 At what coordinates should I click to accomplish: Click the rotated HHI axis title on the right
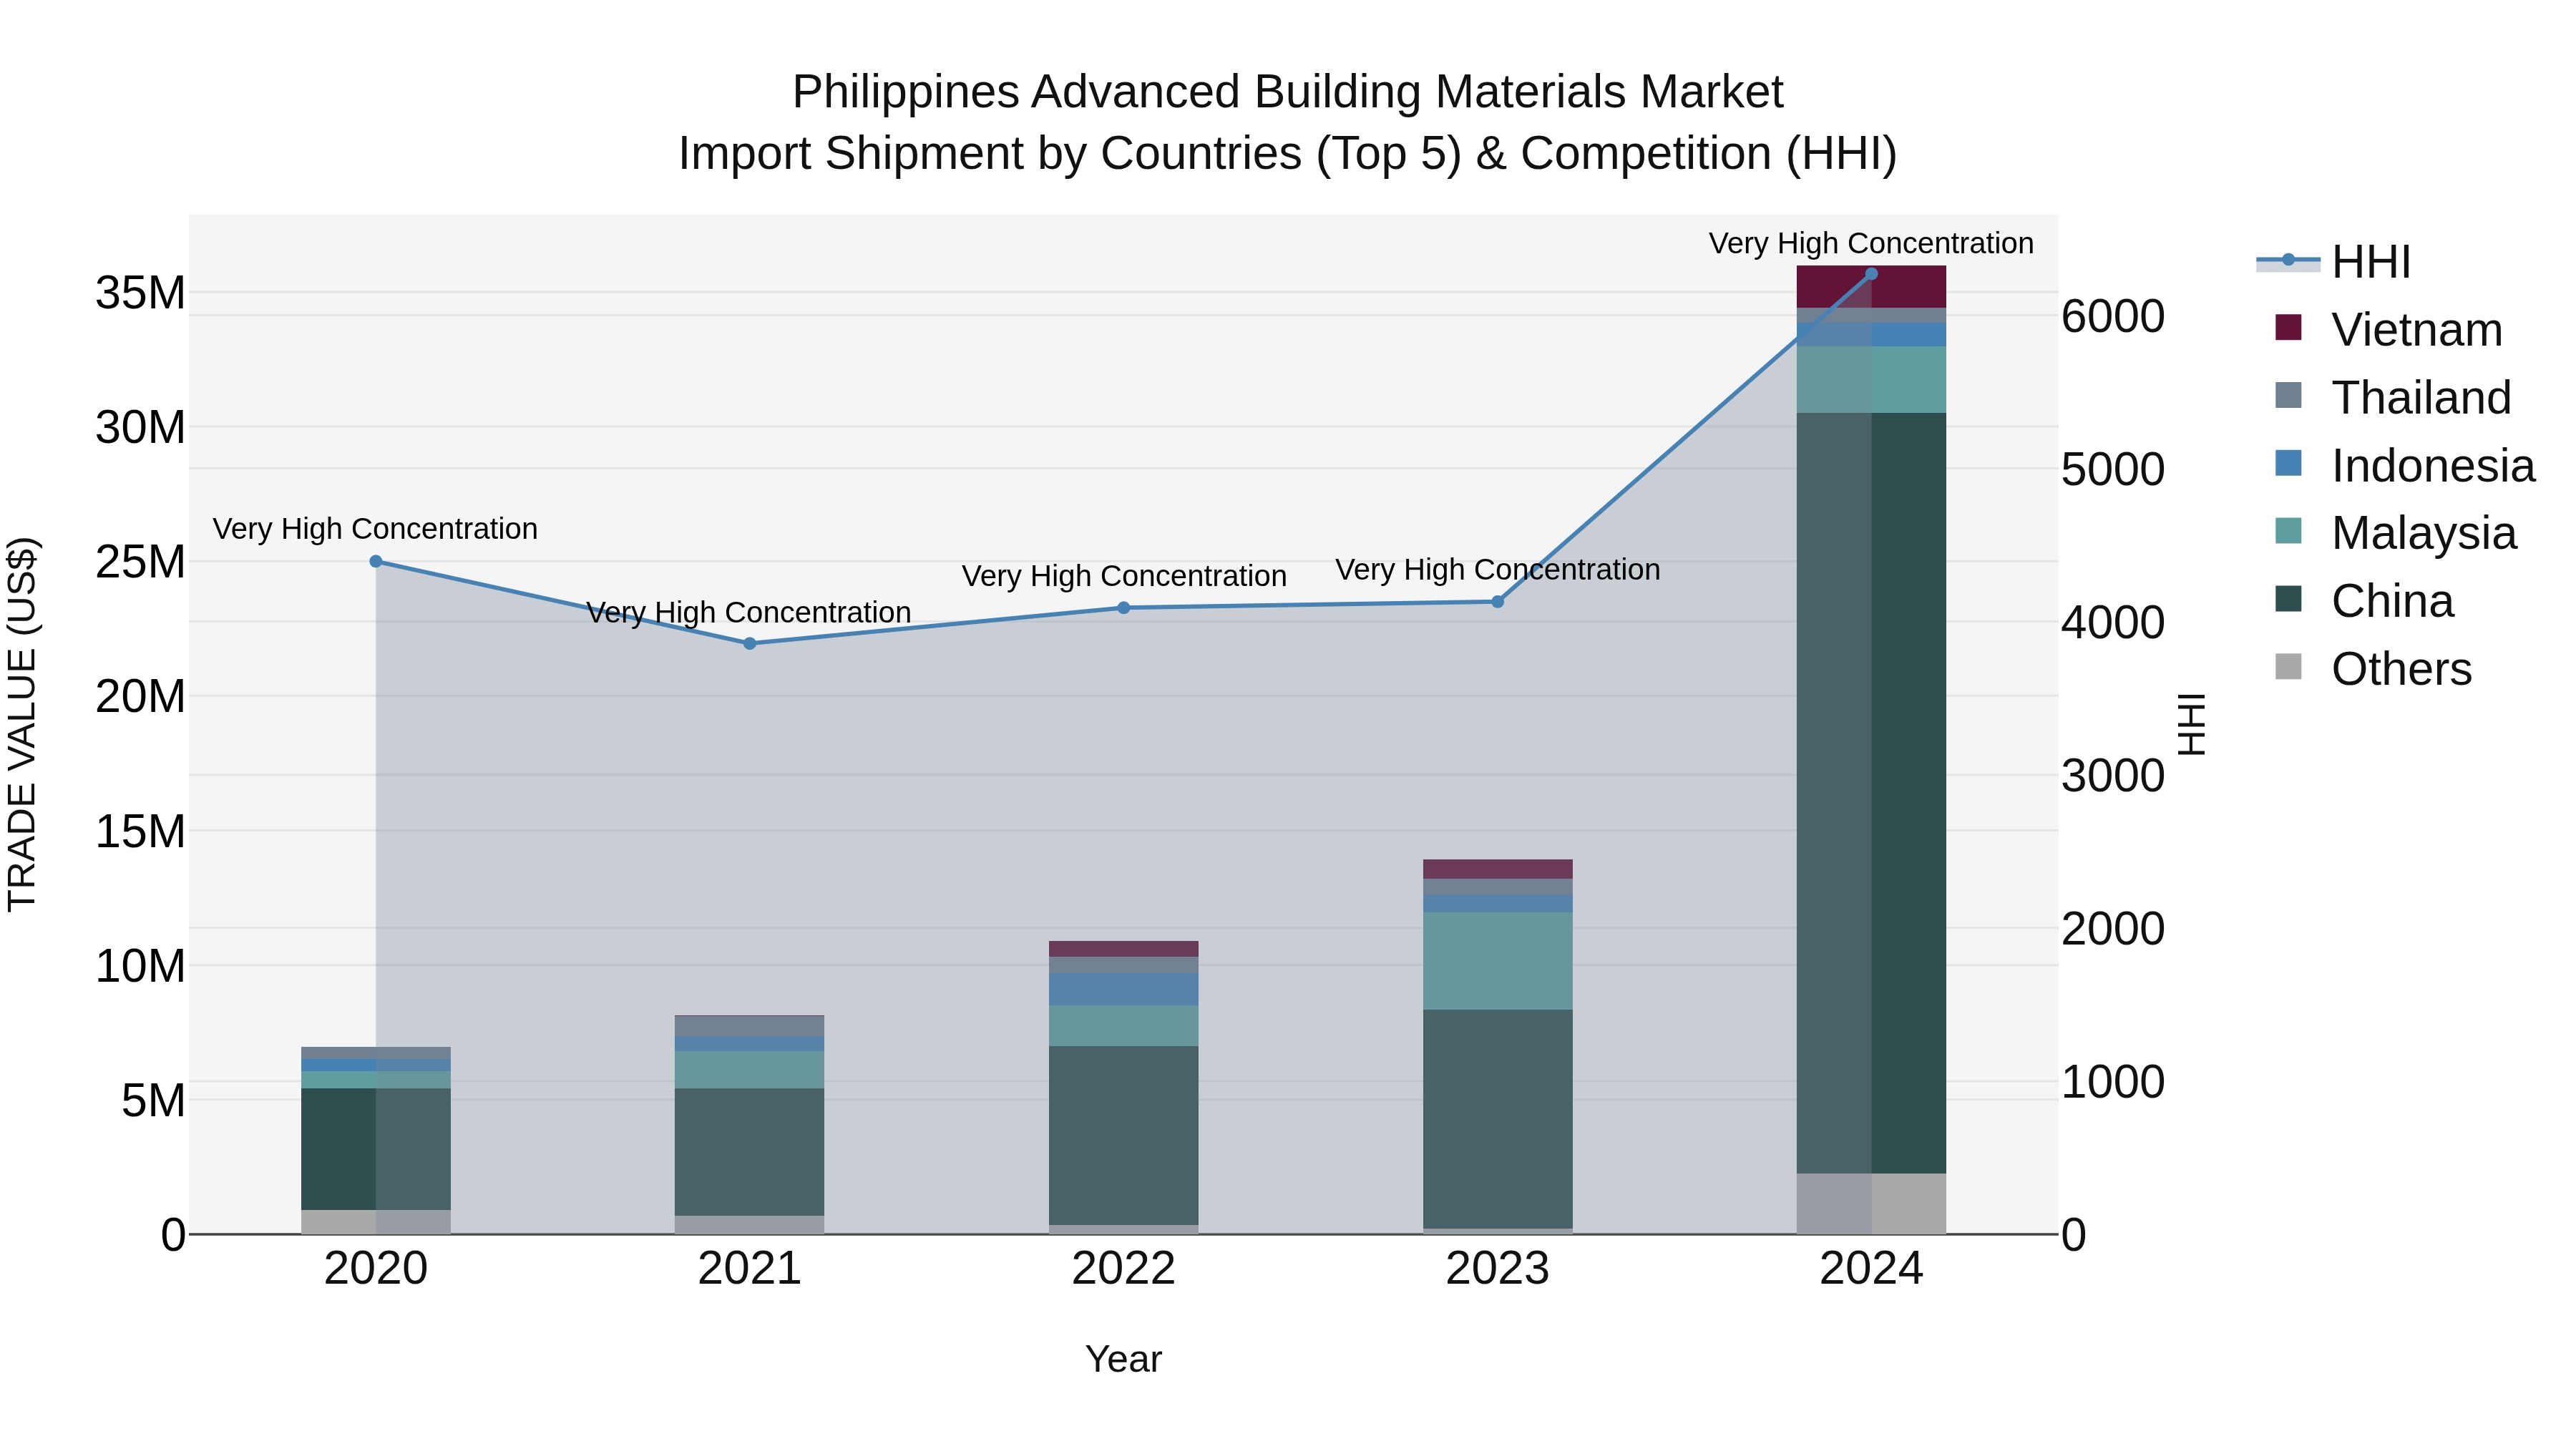coord(2190,724)
